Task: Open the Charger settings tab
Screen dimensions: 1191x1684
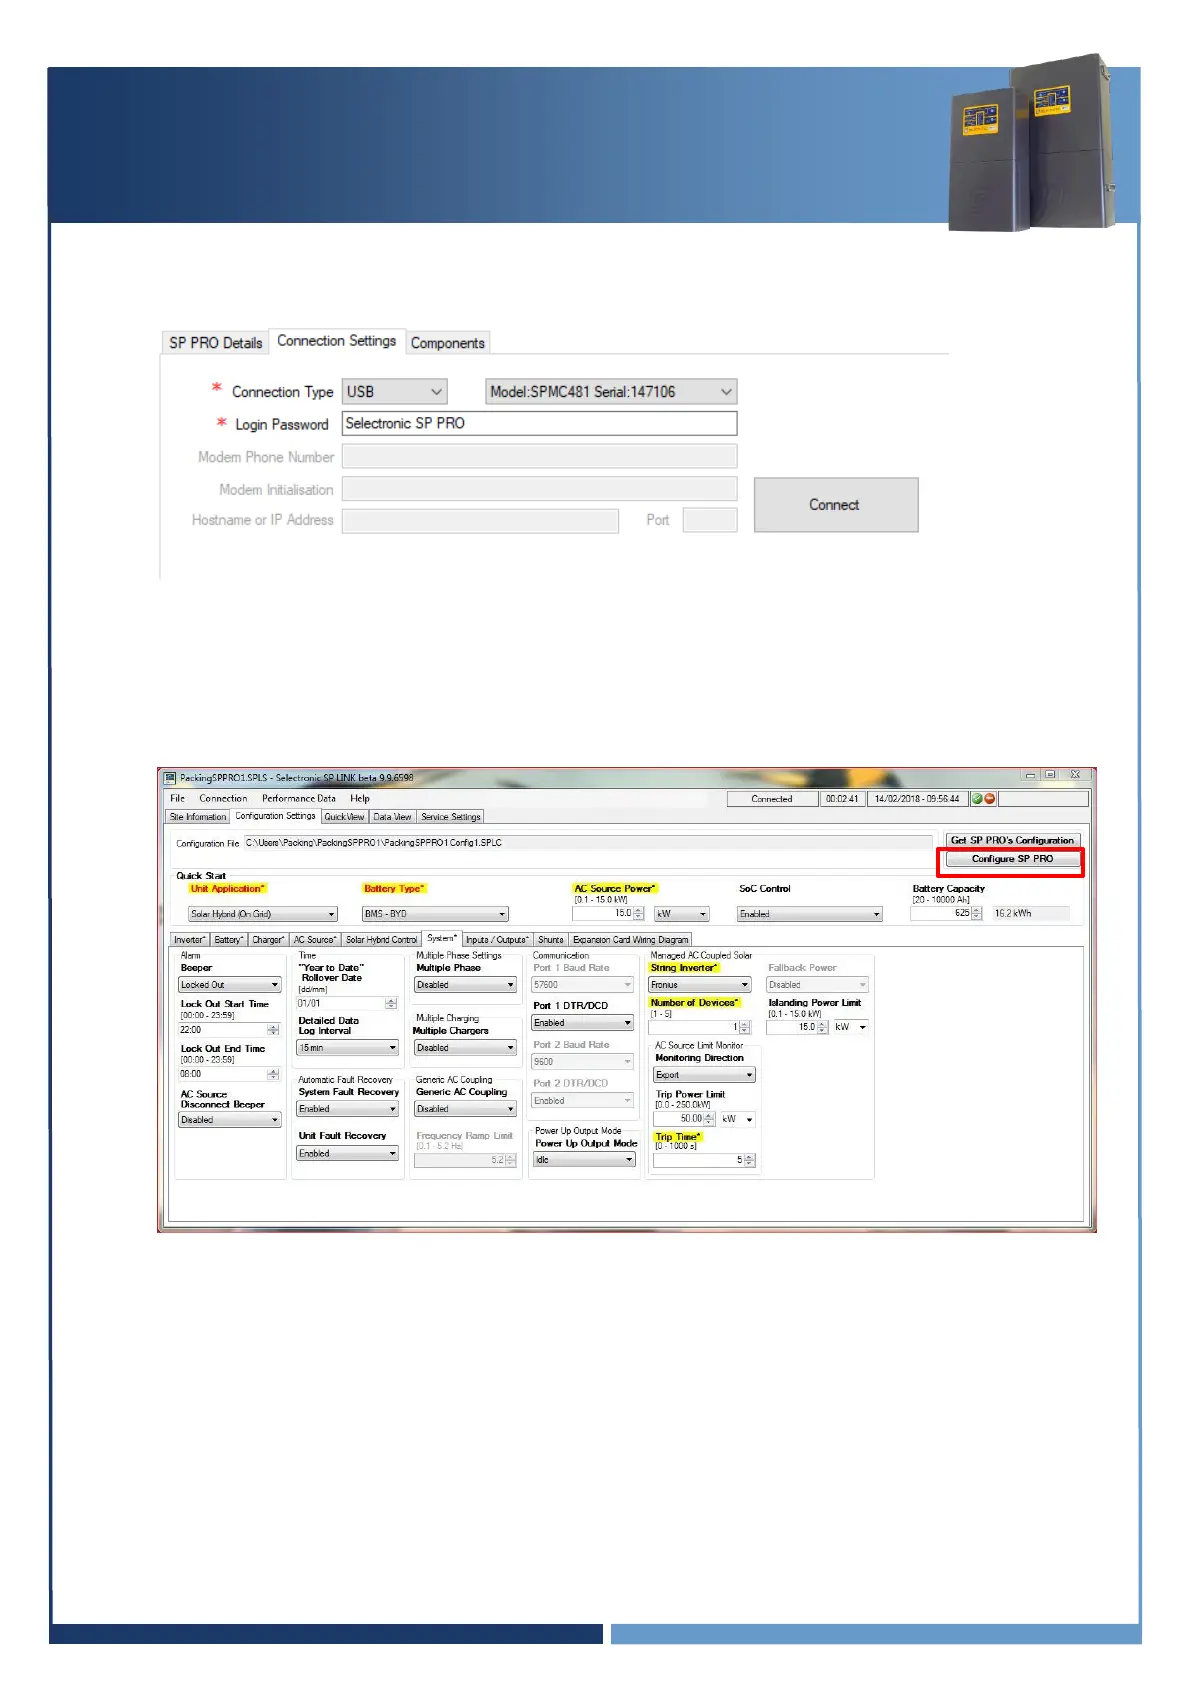Action: tap(268, 940)
